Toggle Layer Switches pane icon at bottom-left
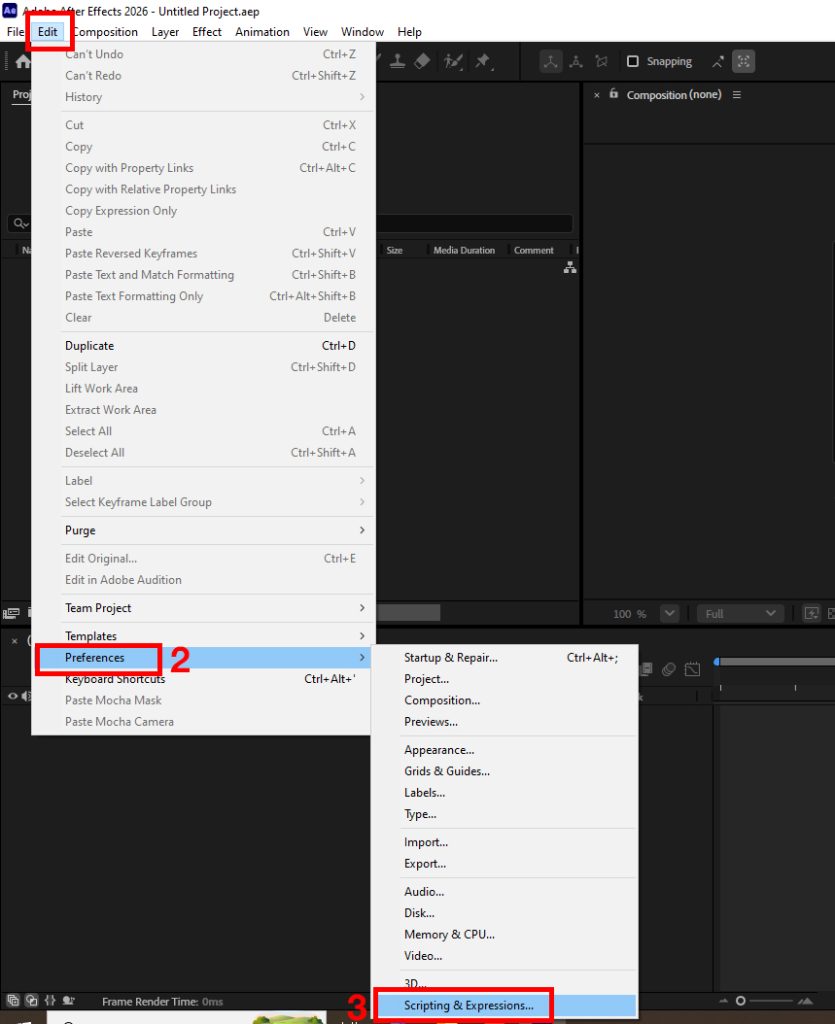The image size is (835, 1024). tap(13, 1000)
